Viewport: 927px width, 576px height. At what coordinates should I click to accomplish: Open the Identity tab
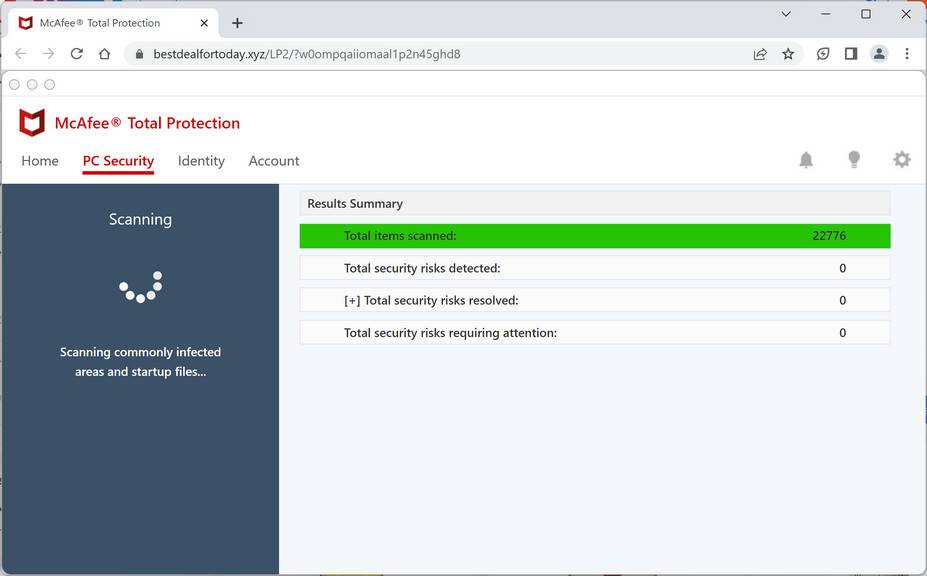(x=201, y=161)
